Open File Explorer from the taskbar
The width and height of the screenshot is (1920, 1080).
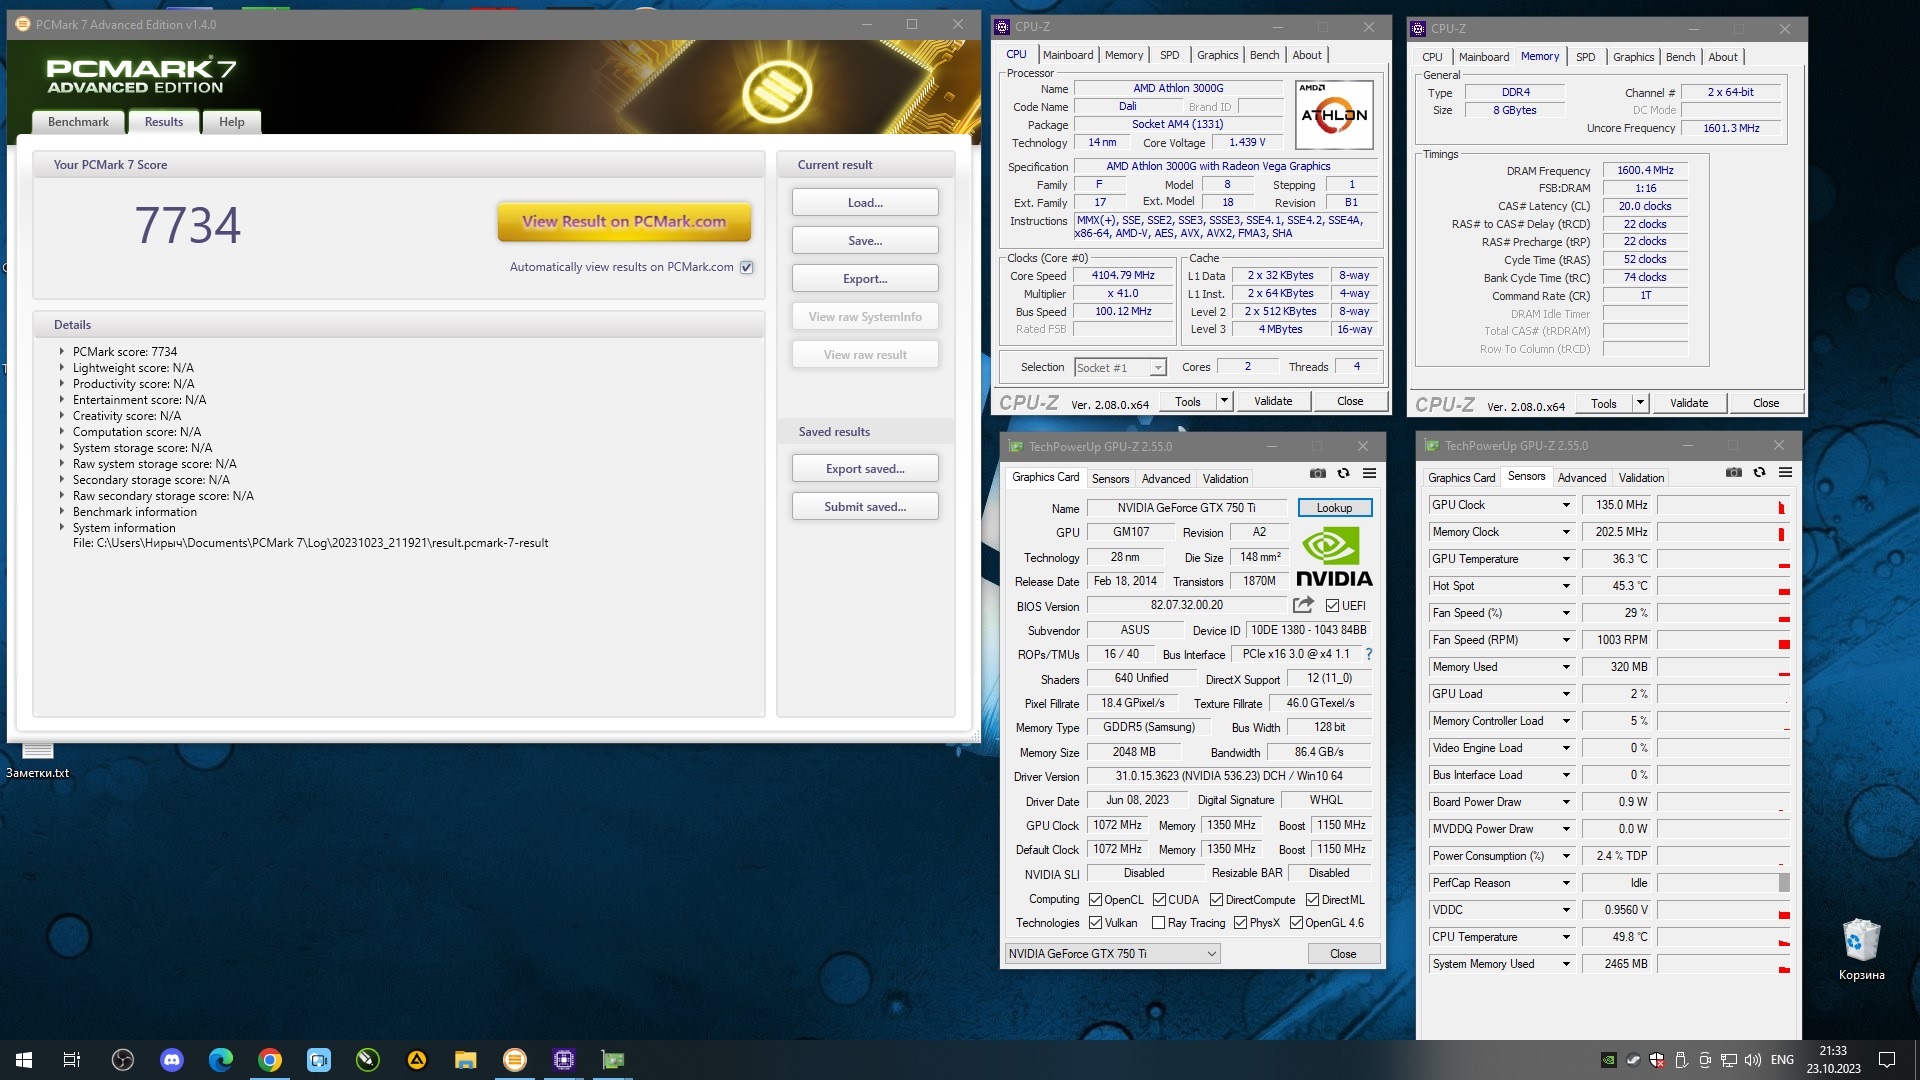[x=466, y=1060]
